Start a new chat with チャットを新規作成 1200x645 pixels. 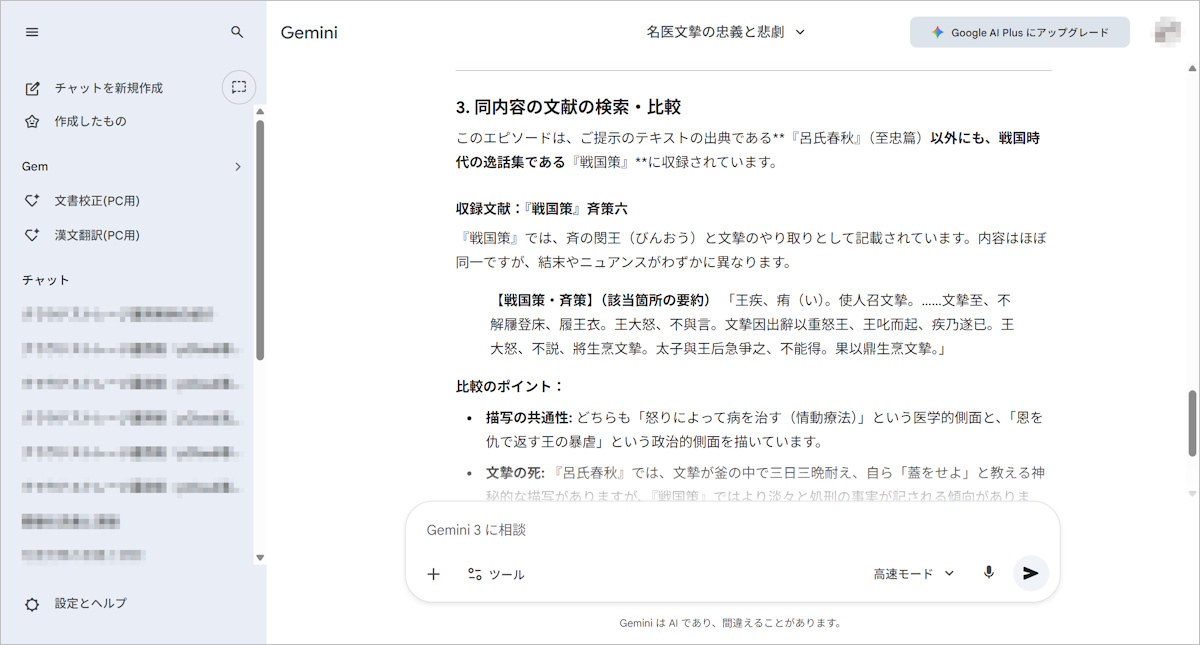[108, 88]
